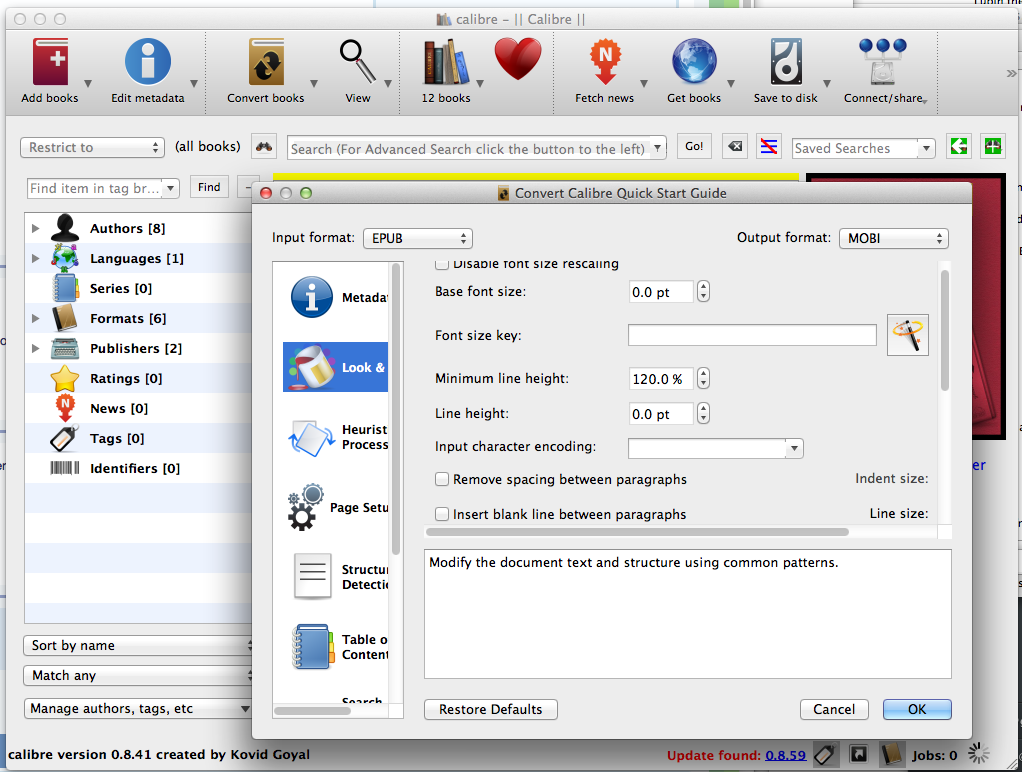The height and width of the screenshot is (772, 1022).
Task: Open advanced search binoculars icon
Action: point(264,147)
